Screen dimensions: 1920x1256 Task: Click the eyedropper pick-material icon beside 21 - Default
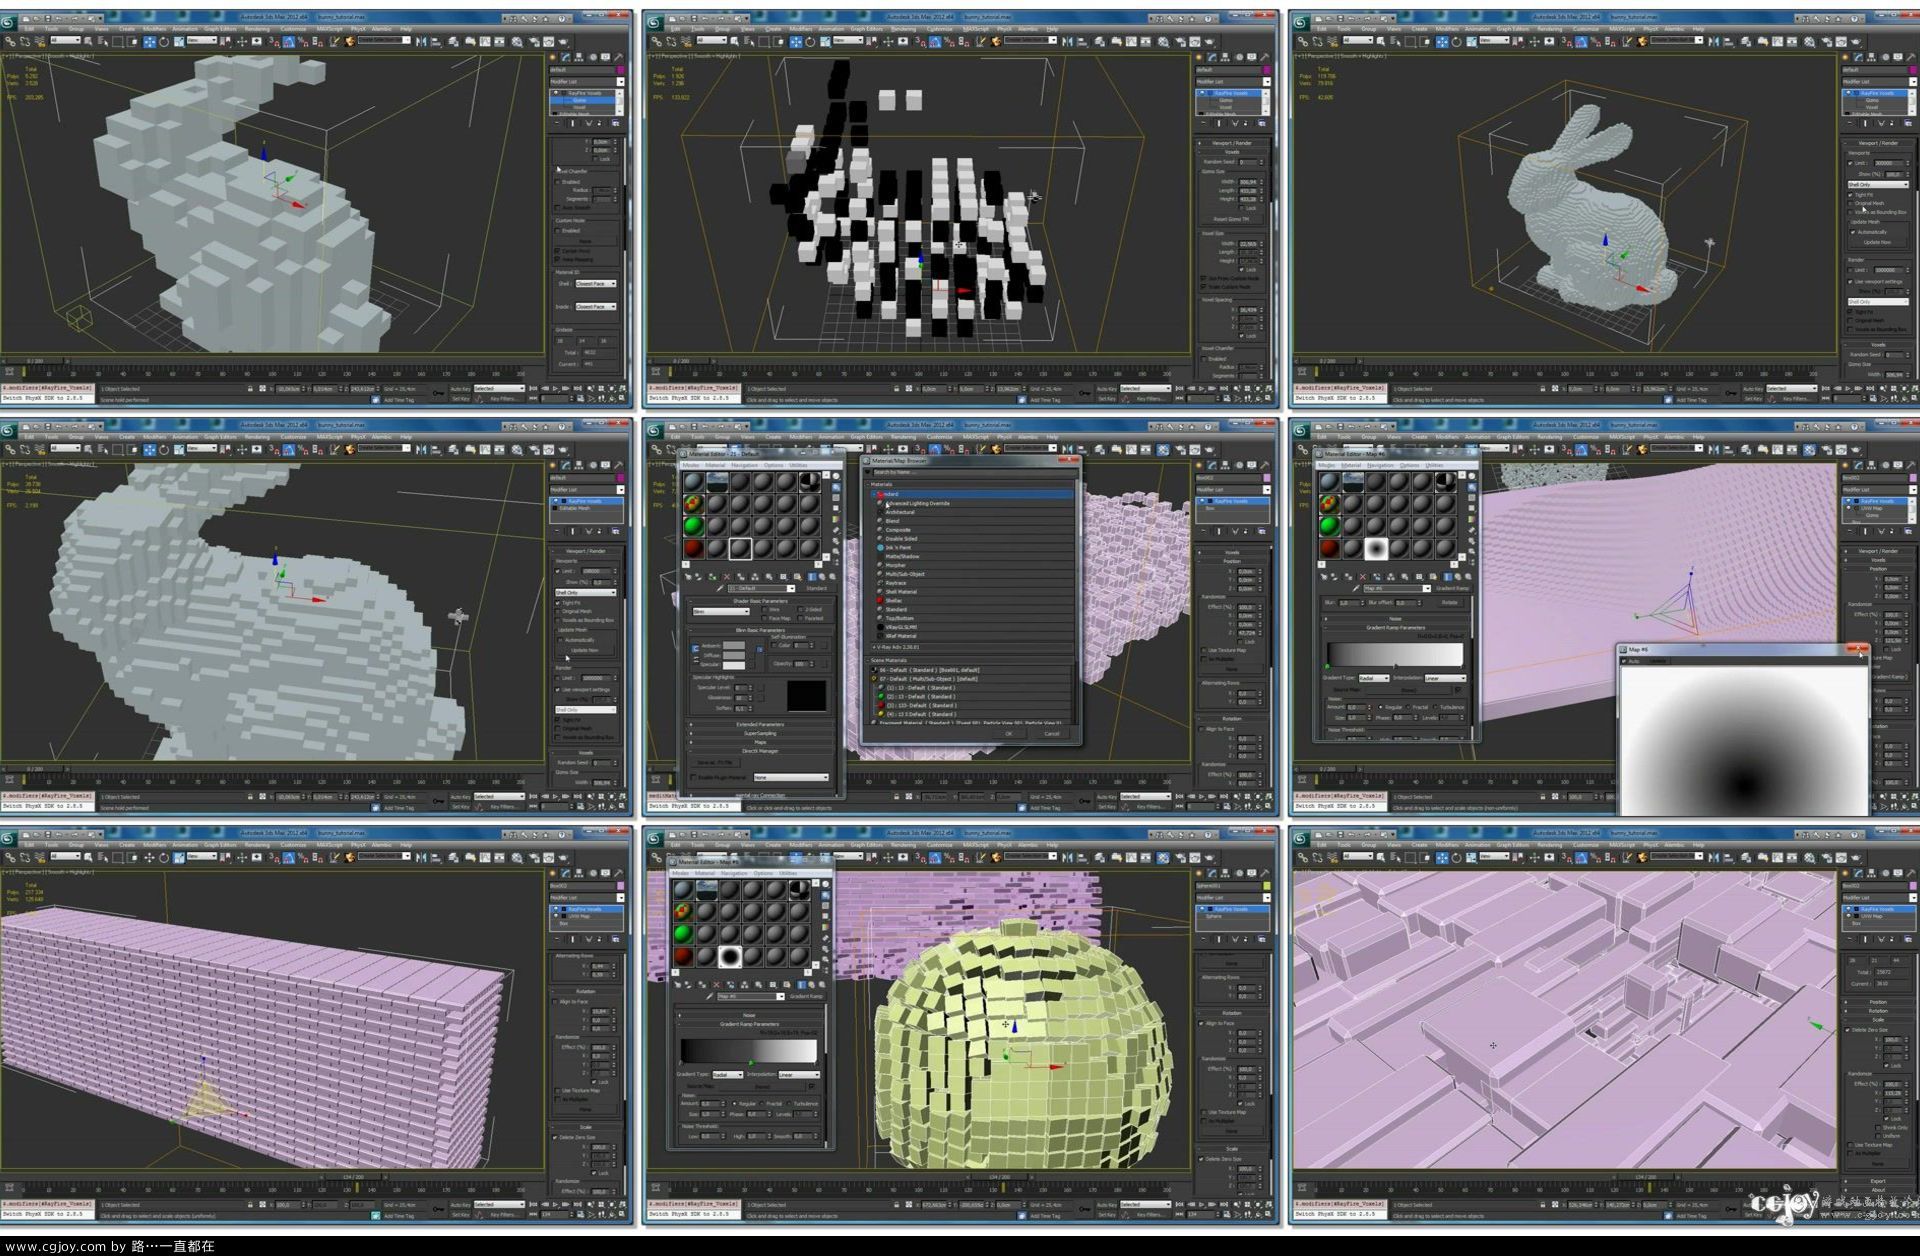tap(720, 588)
